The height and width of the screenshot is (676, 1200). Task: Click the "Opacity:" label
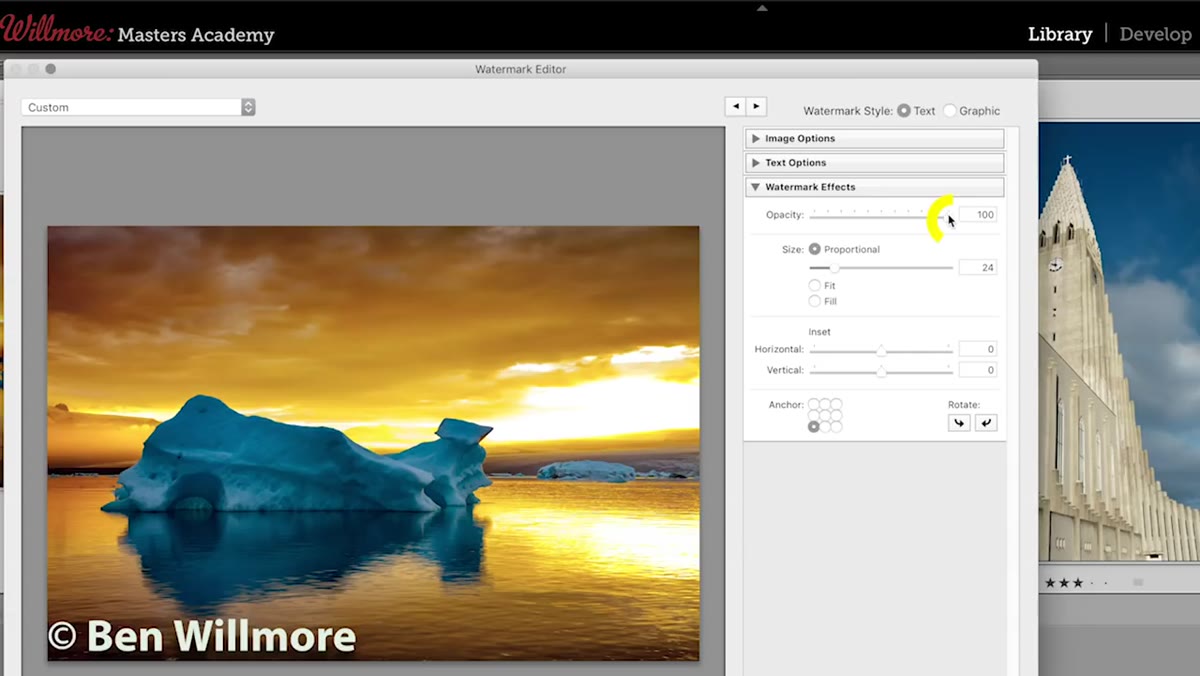tap(785, 215)
